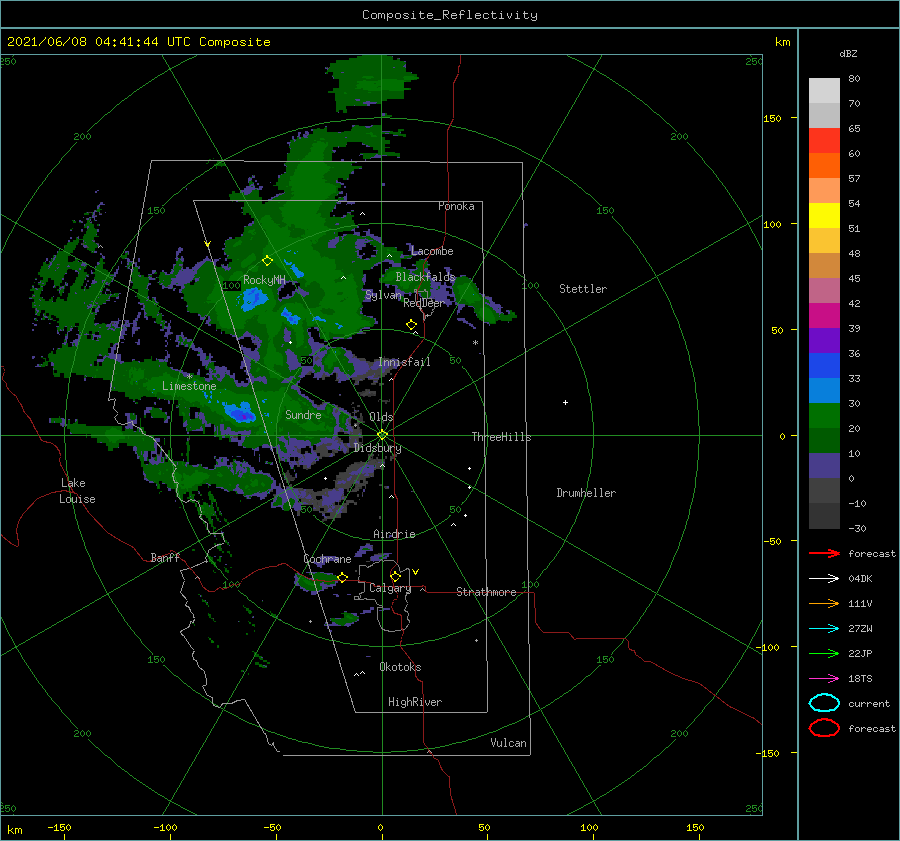Image resolution: width=900 pixels, height=841 pixels.
Task: Click the Ponoka city label
Action: pos(456,206)
